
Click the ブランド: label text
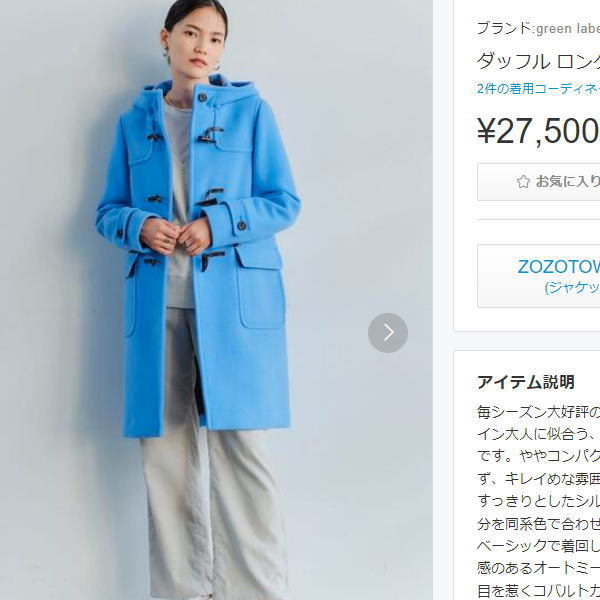[506, 29]
